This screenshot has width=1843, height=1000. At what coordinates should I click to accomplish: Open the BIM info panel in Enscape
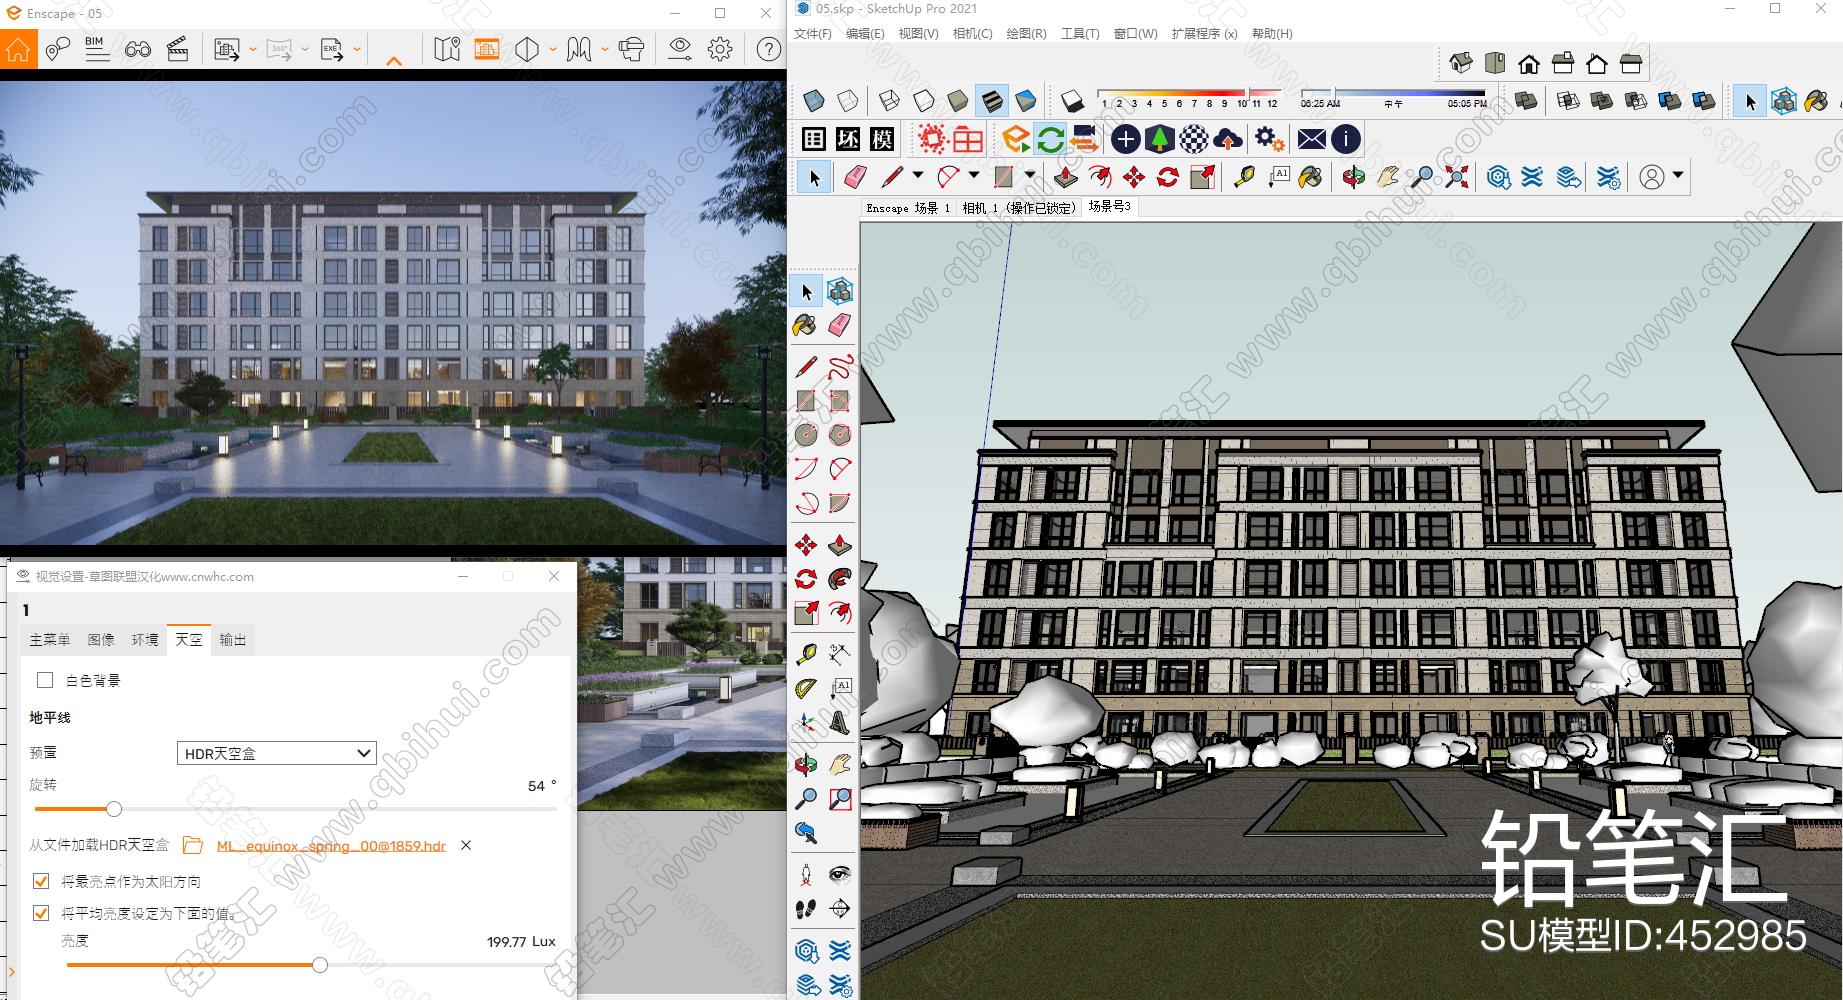97,49
